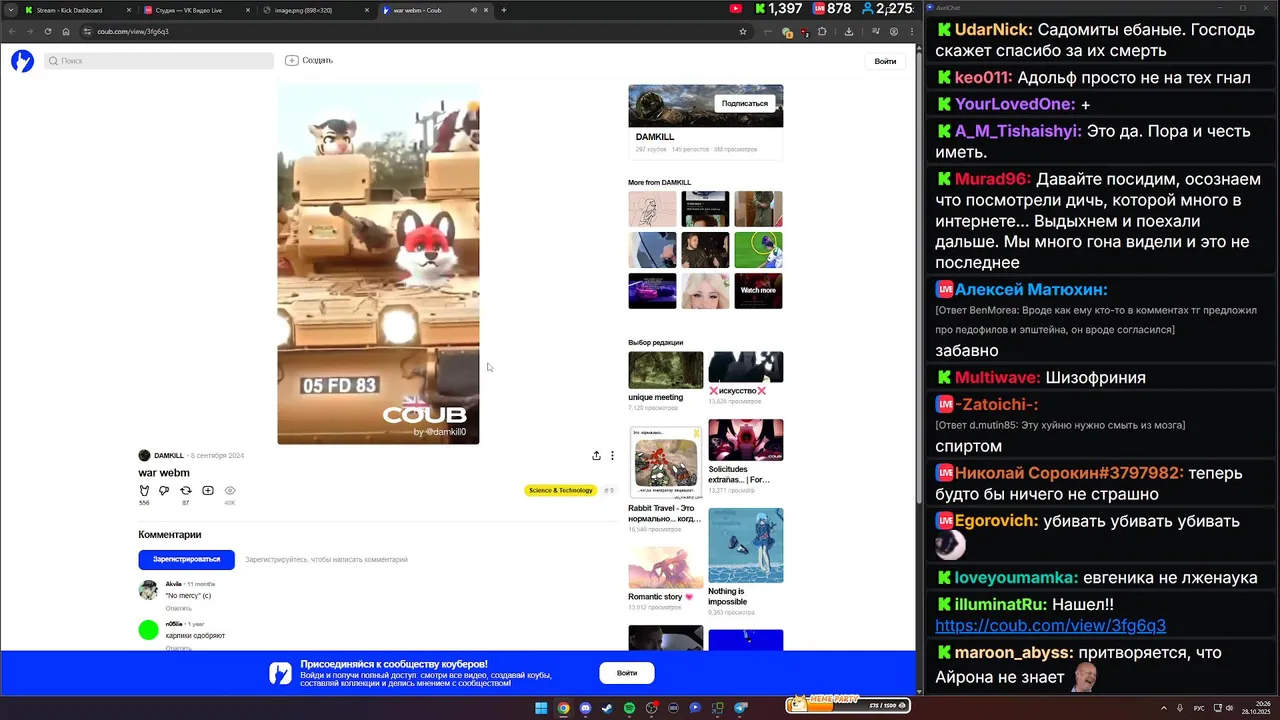Click Ответить under Akvile's comment
Viewport: 1280px width, 720px height.
pyautogui.click(x=179, y=608)
